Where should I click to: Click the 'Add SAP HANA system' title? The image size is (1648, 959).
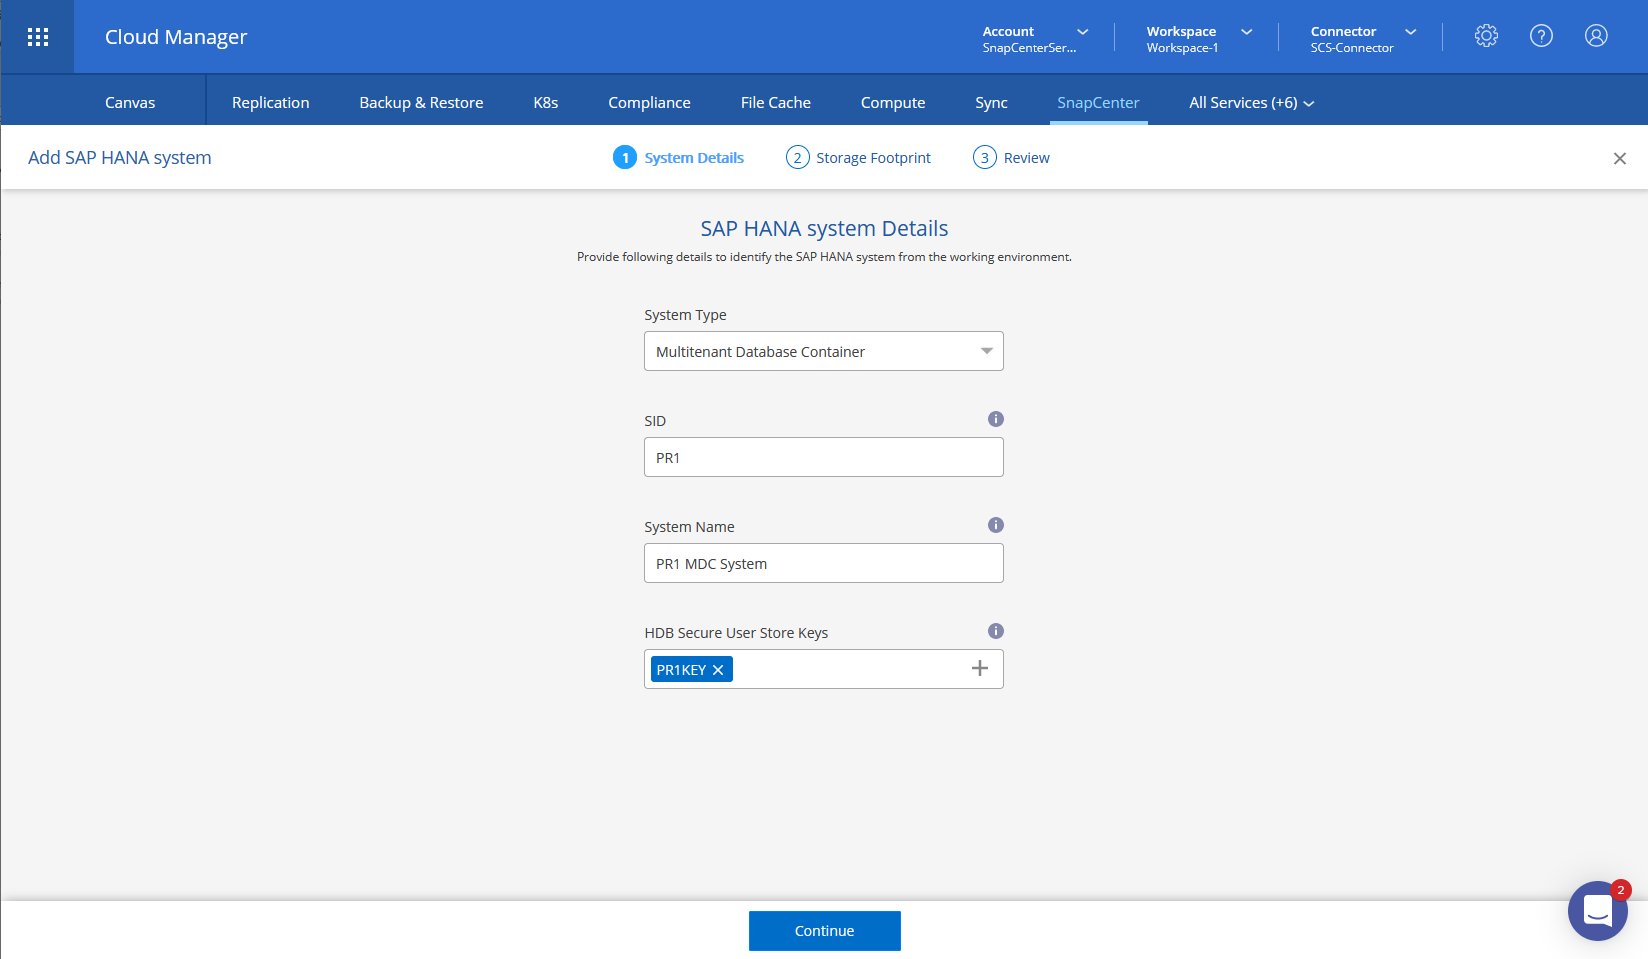[120, 157]
